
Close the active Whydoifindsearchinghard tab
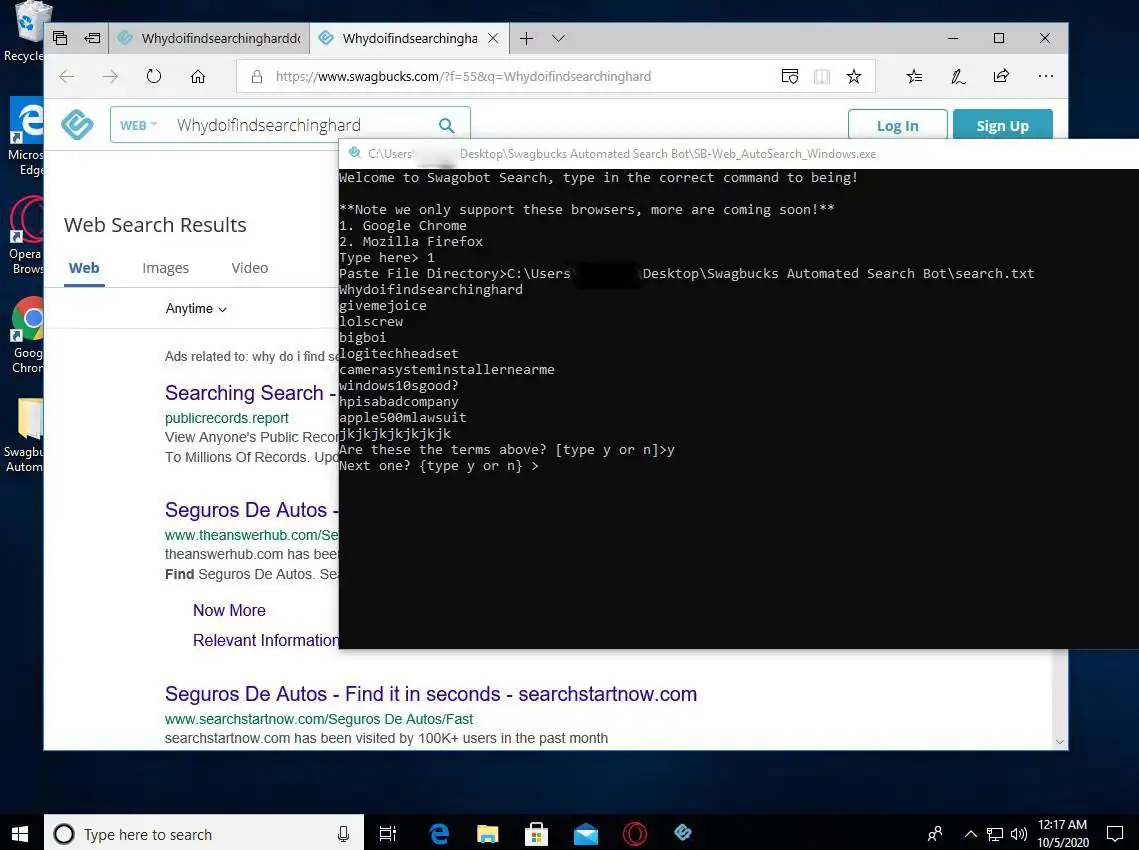pos(493,39)
